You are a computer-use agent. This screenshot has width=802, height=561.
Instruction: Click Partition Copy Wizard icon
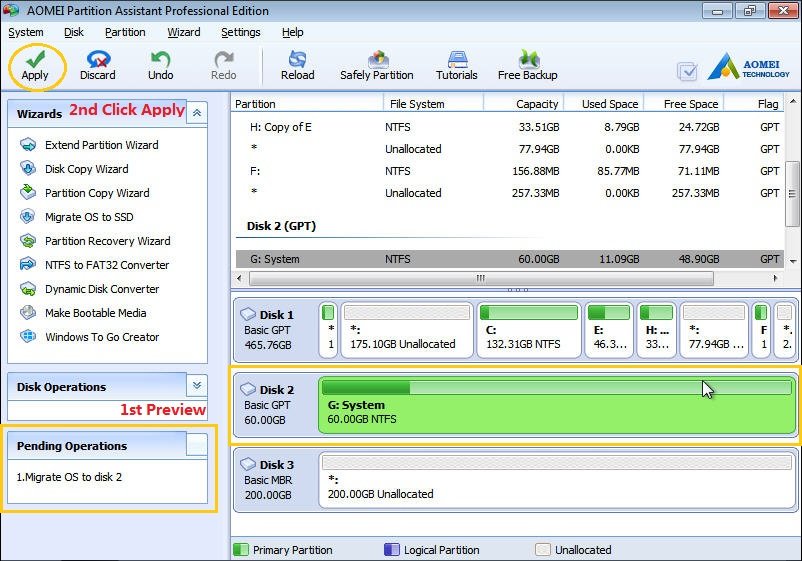click(28, 192)
